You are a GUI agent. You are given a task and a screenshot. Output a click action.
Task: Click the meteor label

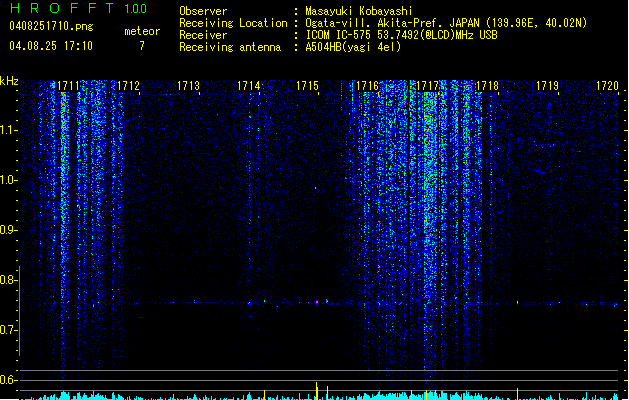(x=142, y=31)
